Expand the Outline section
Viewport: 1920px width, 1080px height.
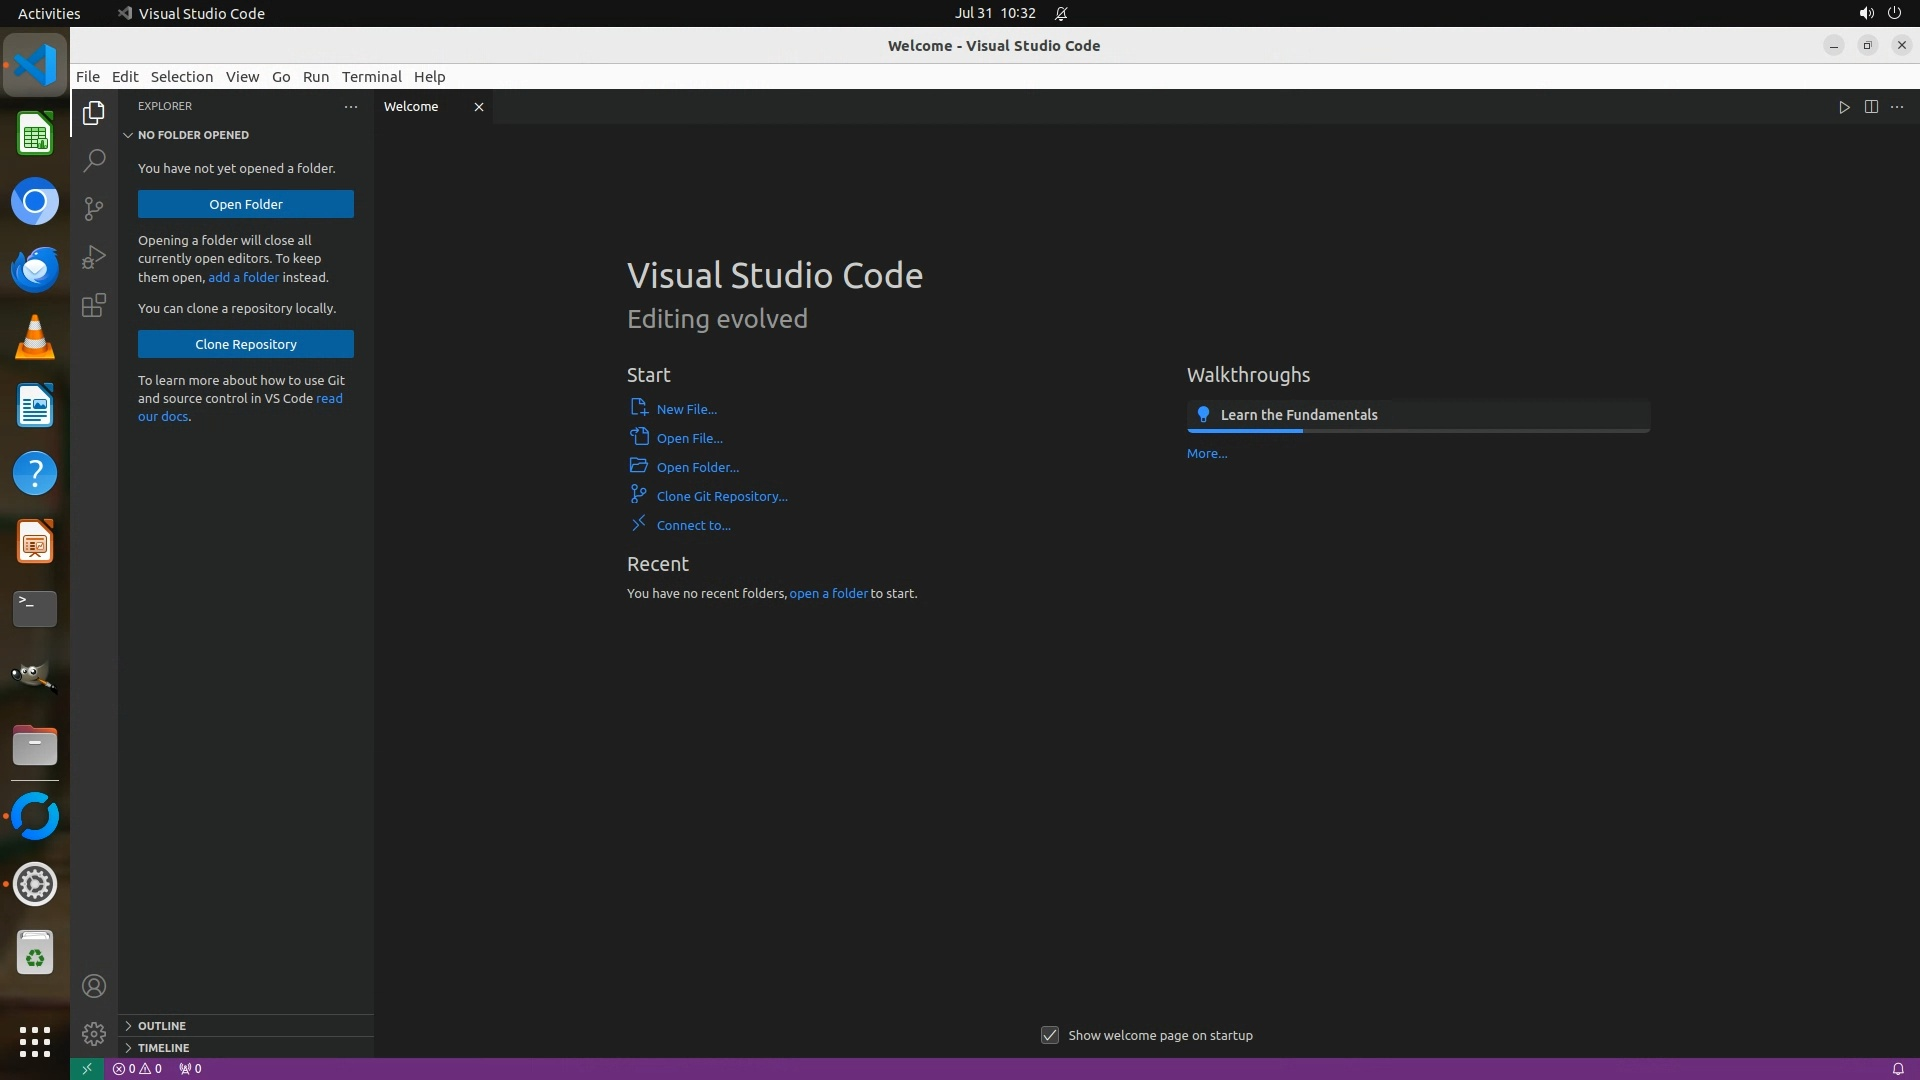pyautogui.click(x=162, y=1026)
